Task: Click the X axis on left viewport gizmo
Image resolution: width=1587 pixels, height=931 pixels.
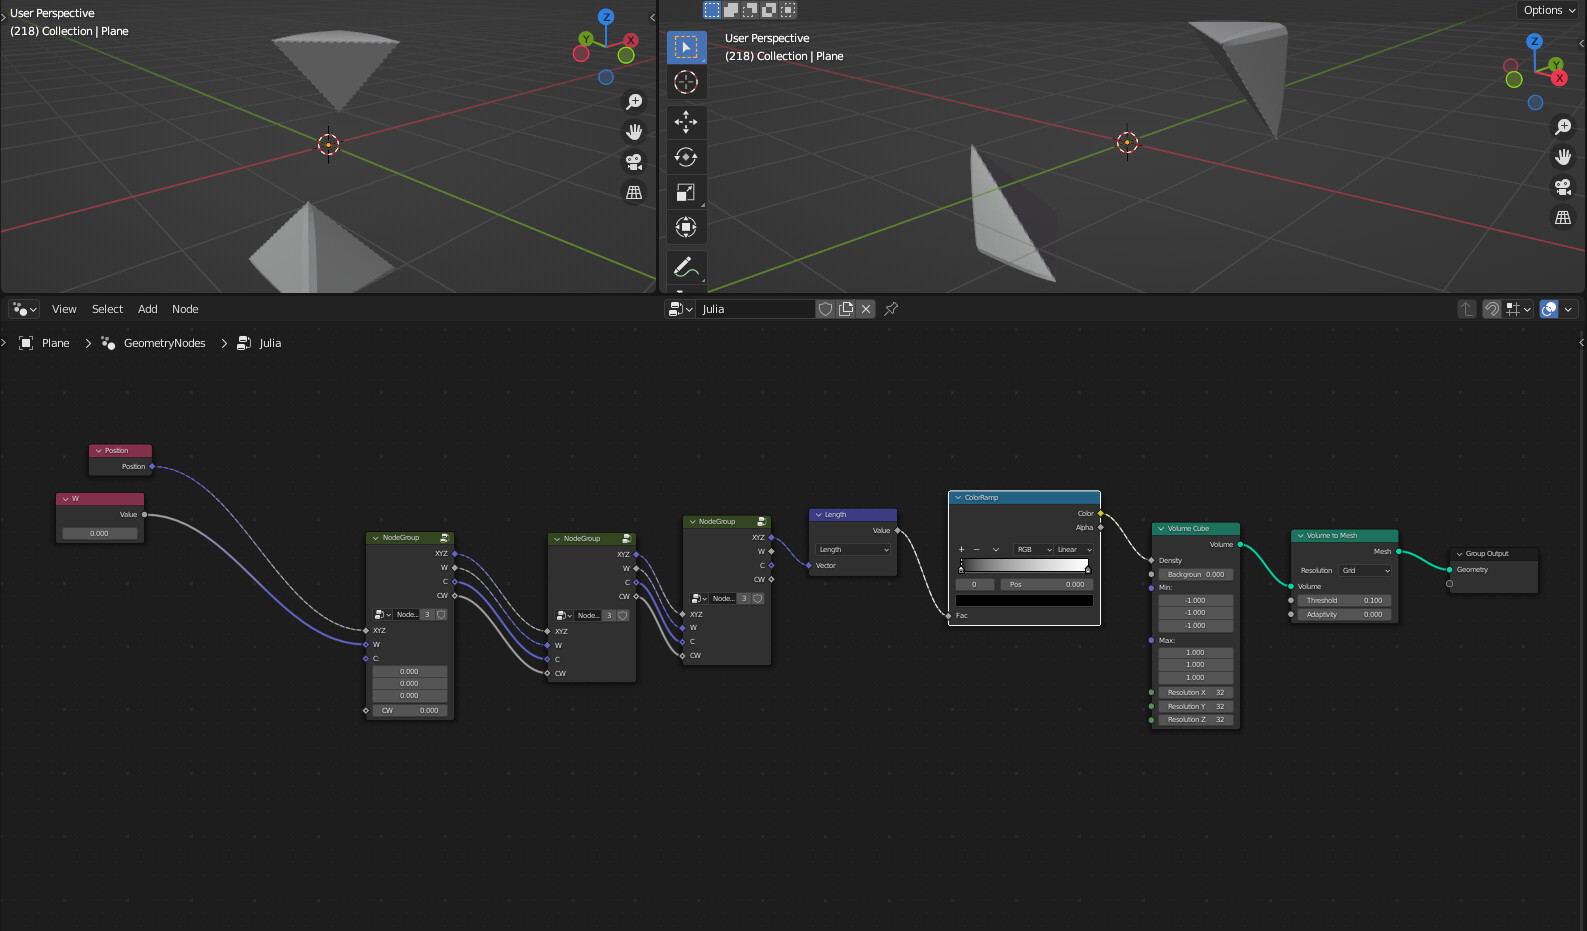Action: (x=630, y=40)
